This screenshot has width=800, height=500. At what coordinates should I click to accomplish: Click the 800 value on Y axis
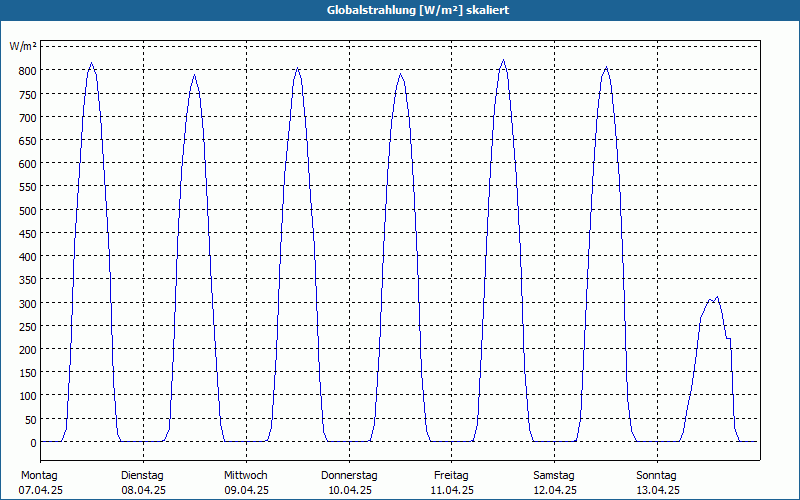pyautogui.click(x=28, y=70)
